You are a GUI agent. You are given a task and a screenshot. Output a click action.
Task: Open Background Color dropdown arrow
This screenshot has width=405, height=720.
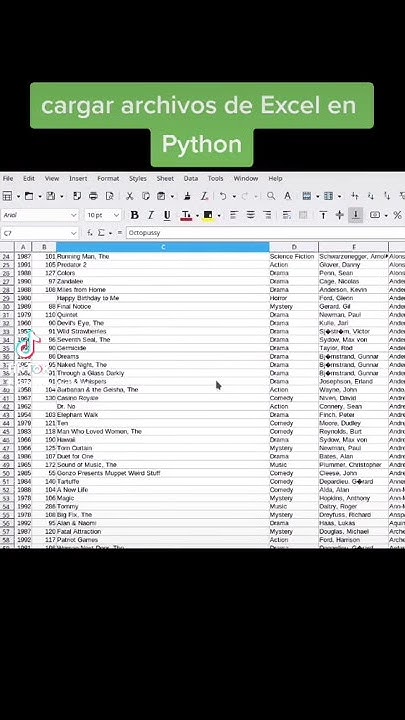click(219, 215)
